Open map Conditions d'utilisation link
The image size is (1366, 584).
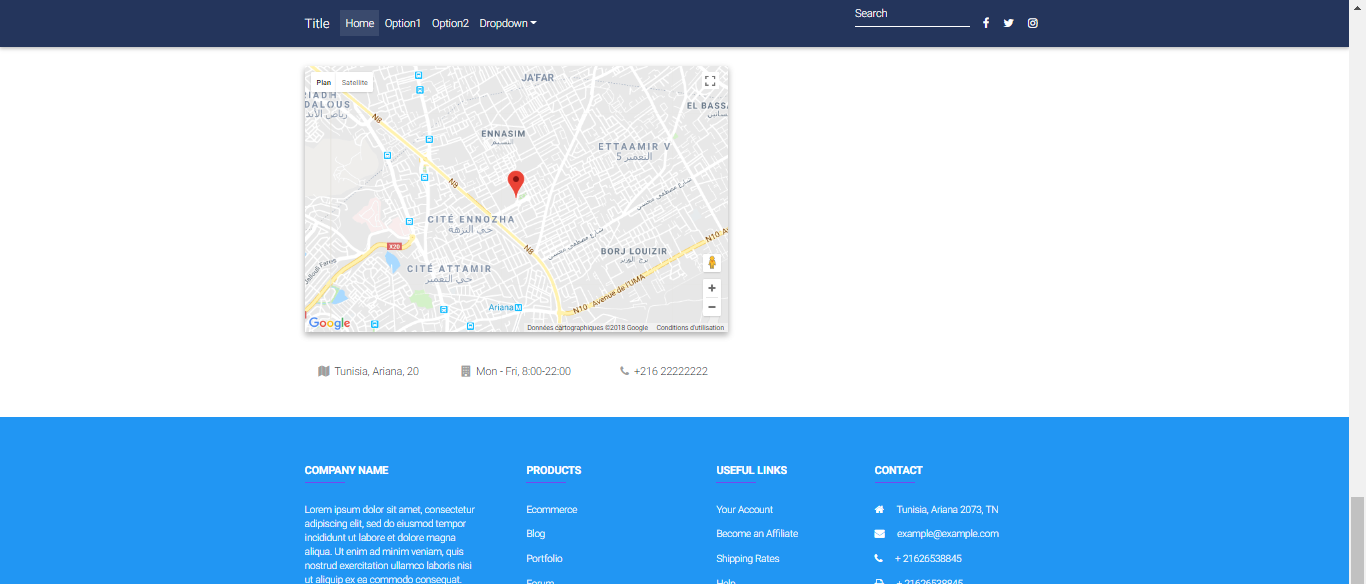tap(690, 328)
